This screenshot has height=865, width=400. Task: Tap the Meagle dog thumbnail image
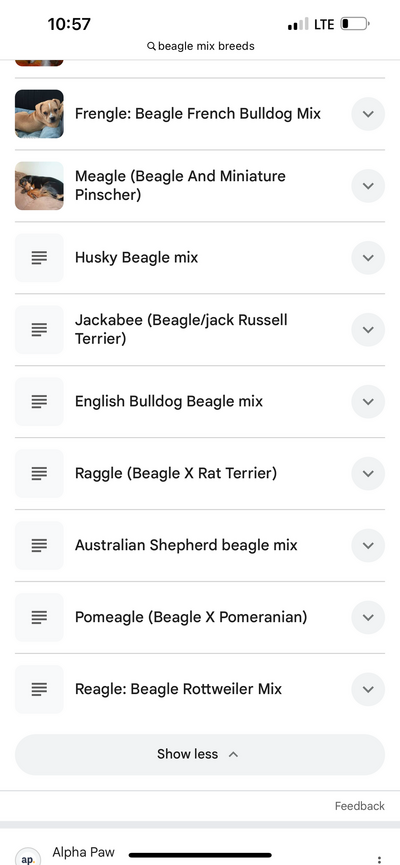coord(39,186)
